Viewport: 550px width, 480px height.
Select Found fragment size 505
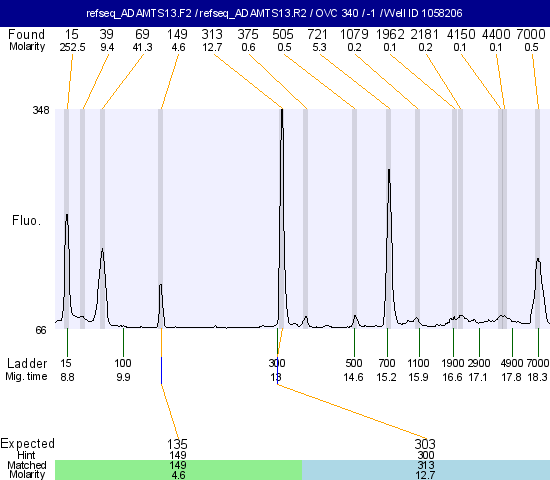click(283, 34)
